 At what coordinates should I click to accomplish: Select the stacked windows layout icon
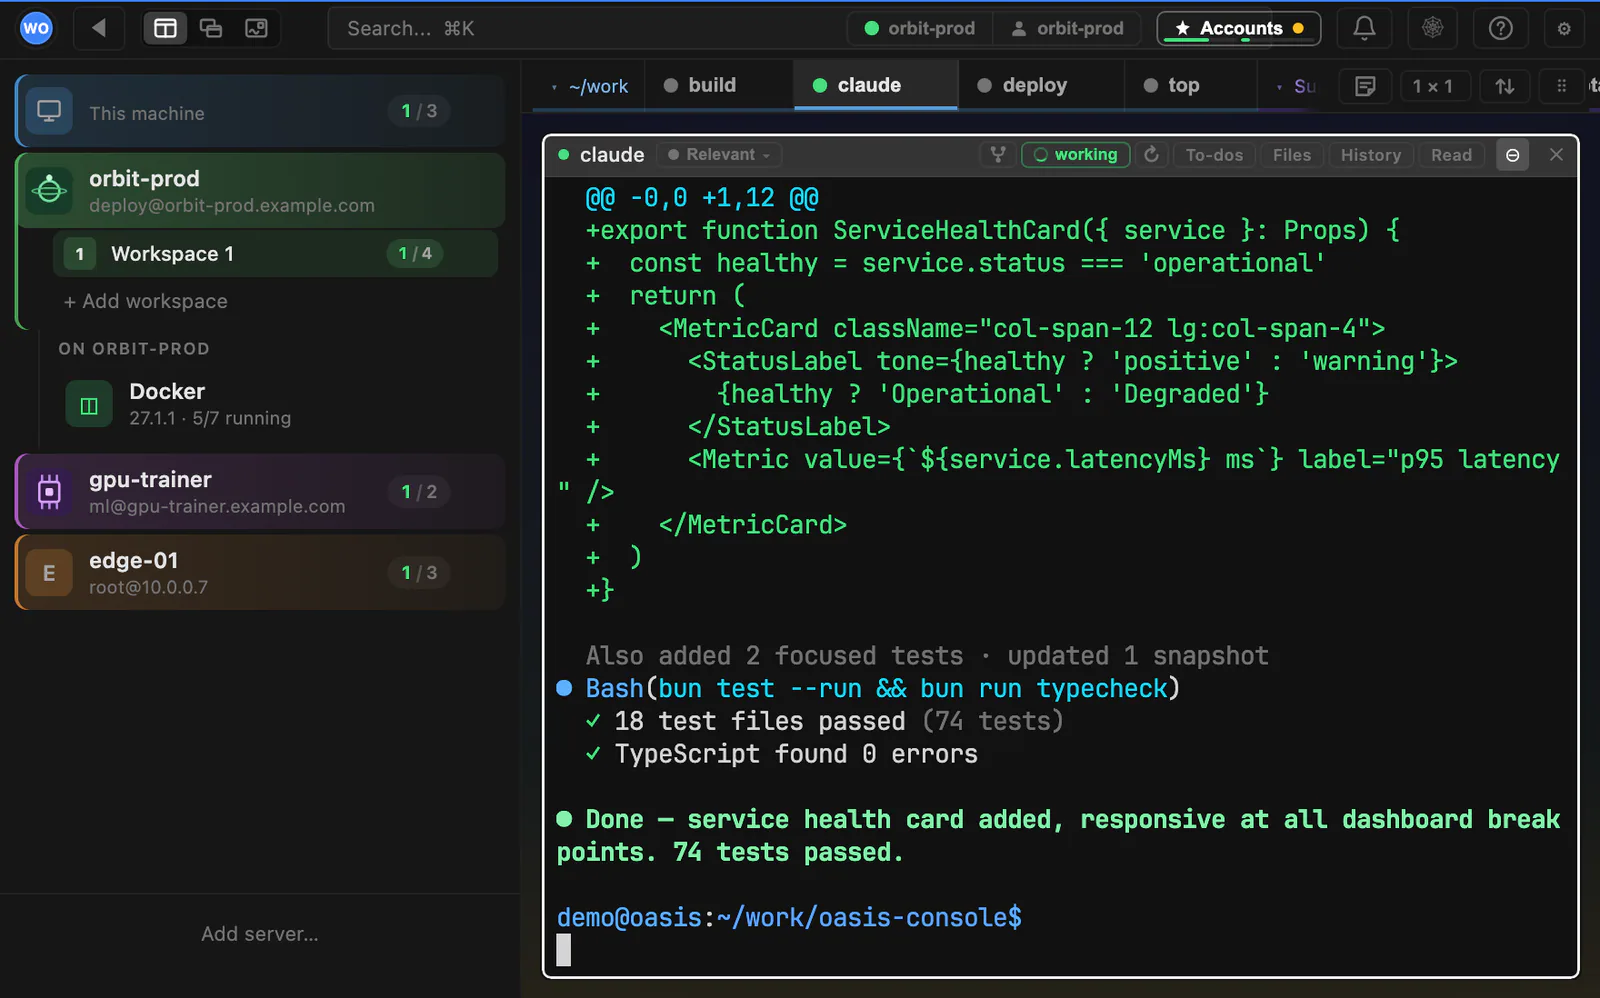pos(211,28)
